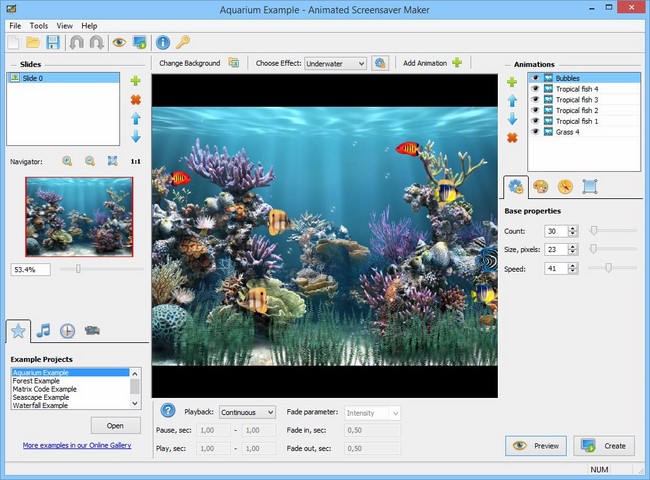Open the Playback Continuous dropdown
650x480 pixels.
point(247,412)
